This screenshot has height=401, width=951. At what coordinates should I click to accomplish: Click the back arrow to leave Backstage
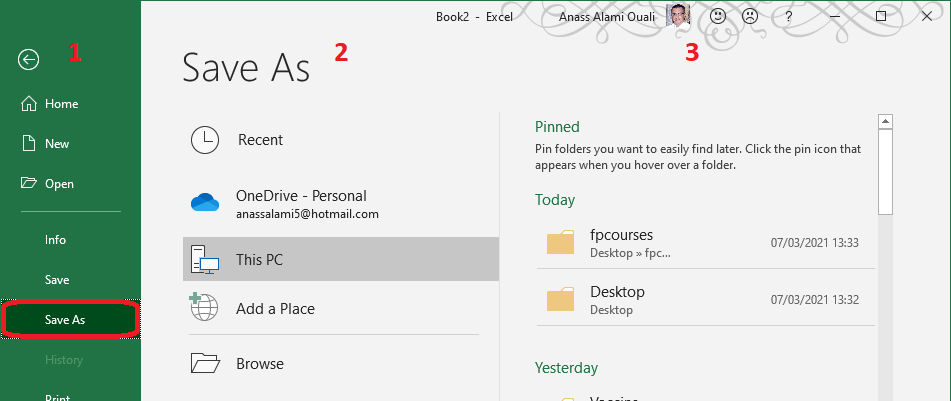29,59
